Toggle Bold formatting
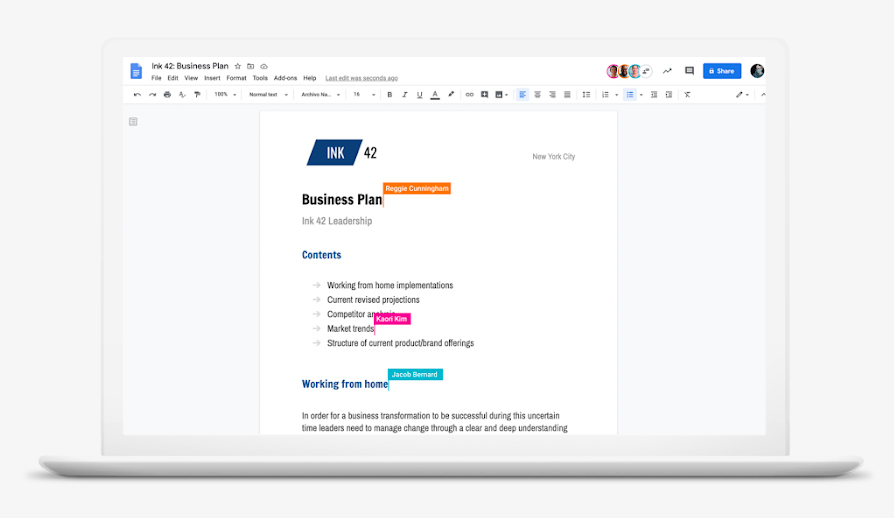This screenshot has width=894, height=518. (x=390, y=95)
